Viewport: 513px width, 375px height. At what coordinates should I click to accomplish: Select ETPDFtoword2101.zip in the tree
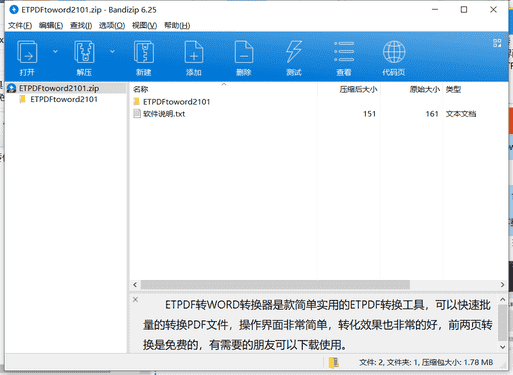coord(59,88)
